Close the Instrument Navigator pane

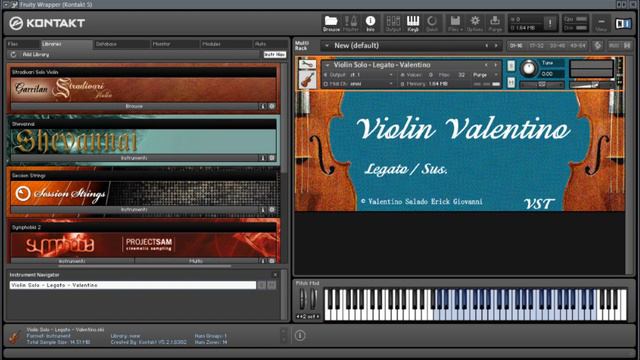(275, 275)
